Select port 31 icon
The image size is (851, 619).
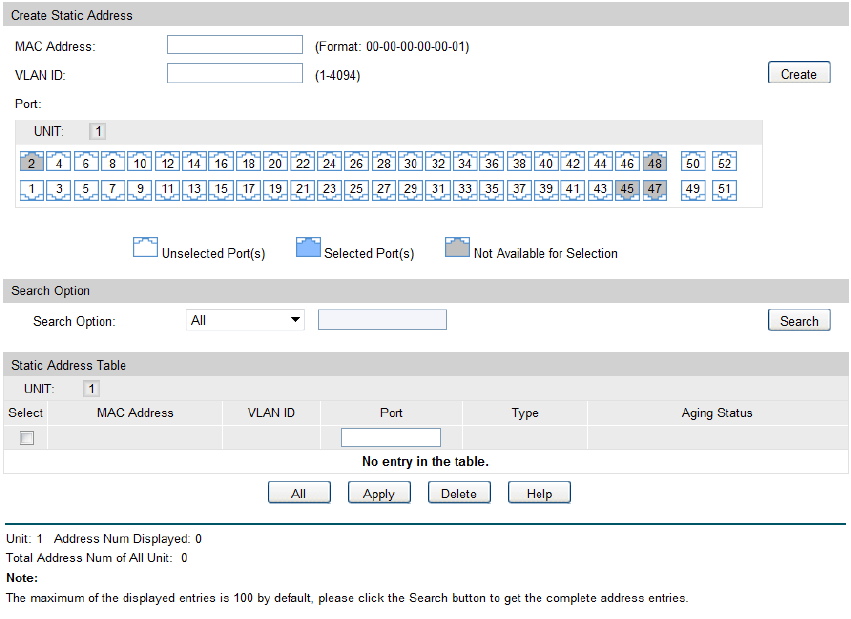click(437, 190)
